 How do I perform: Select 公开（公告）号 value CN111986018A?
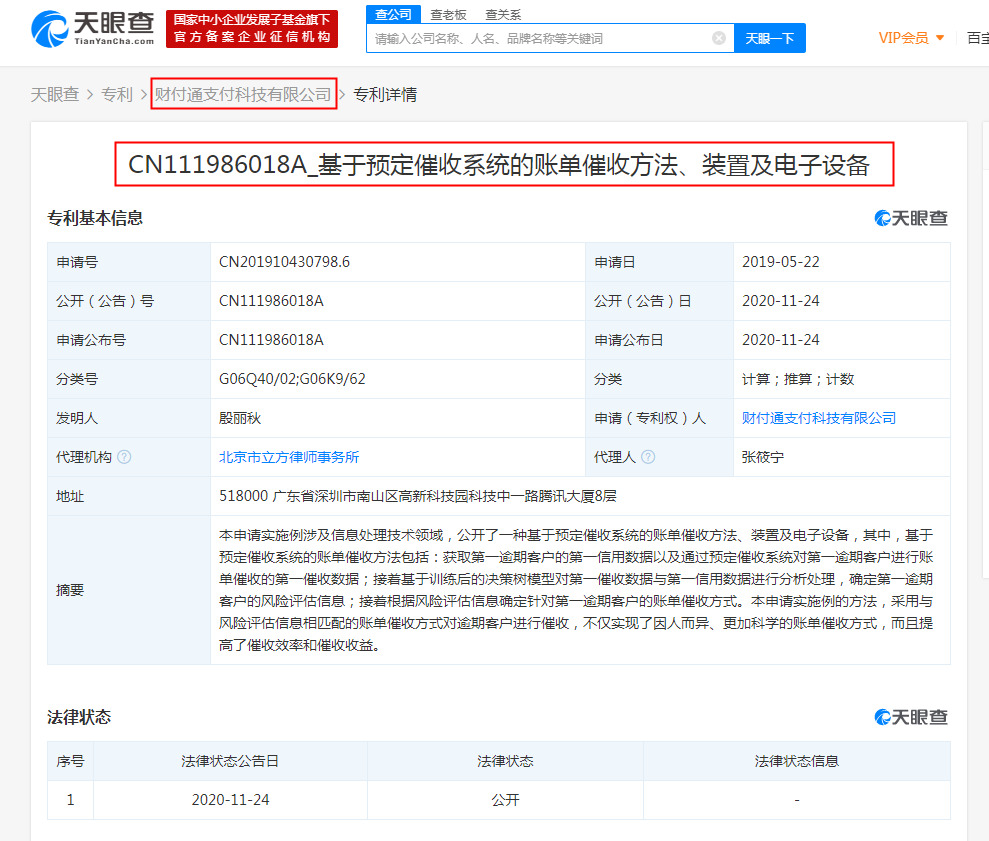pyautogui.click(x=271, y=301)
